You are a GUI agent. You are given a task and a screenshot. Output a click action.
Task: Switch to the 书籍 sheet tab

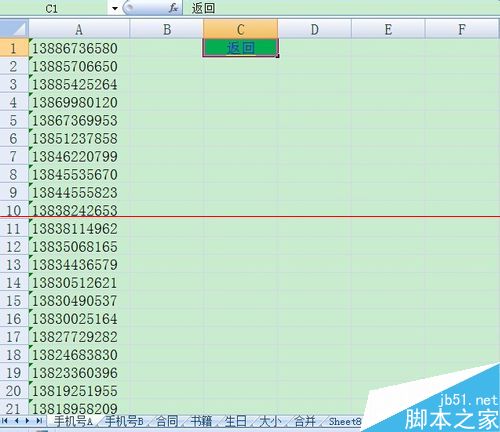pos(201,422)
